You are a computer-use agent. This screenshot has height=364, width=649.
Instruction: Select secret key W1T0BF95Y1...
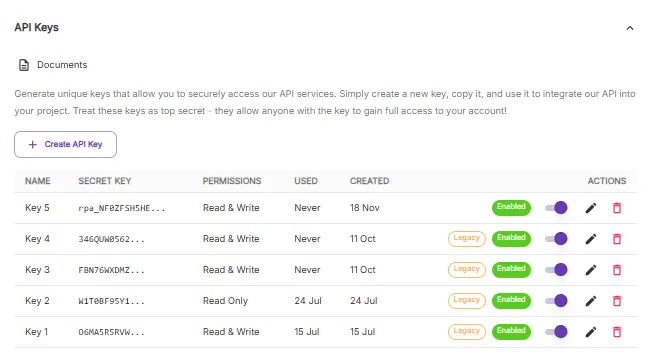tap(112, 301)
